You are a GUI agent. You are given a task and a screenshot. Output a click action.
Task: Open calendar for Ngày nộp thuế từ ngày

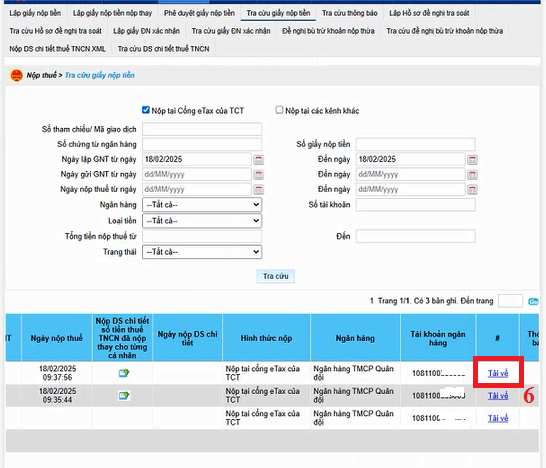pyautogui.click(x=258, y=189)
